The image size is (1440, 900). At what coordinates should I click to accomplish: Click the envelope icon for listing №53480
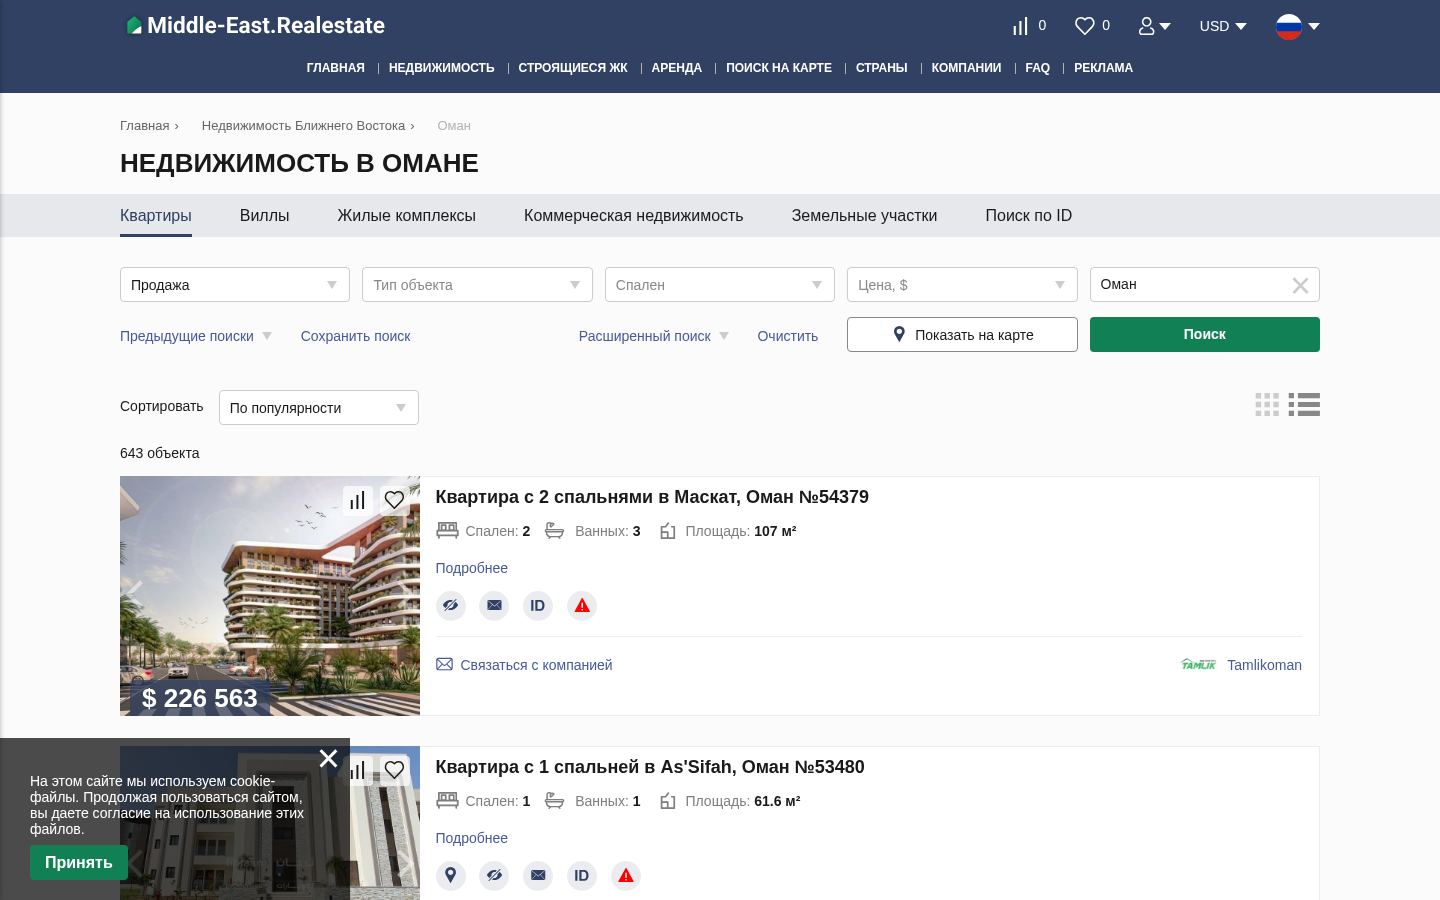537,876
